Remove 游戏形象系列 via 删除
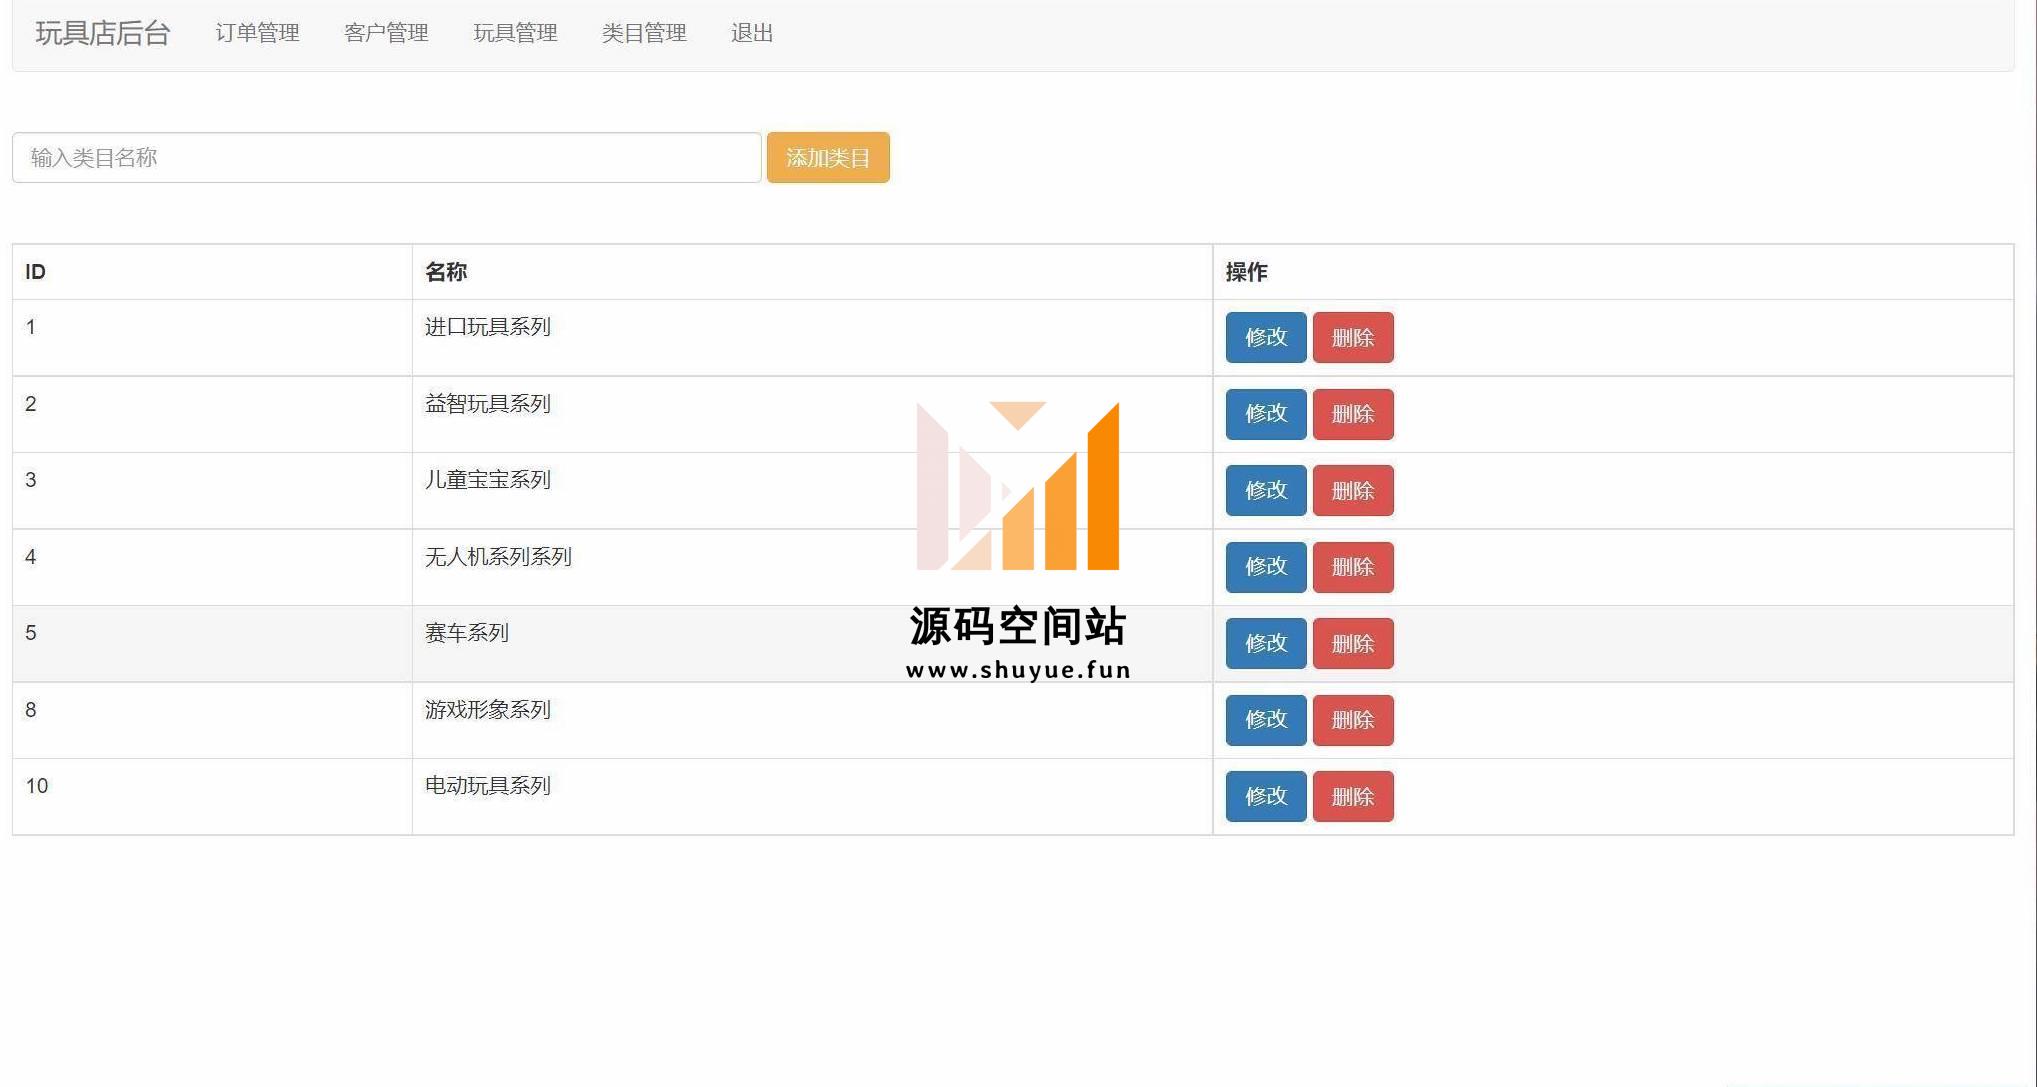 pos(1353,720)
